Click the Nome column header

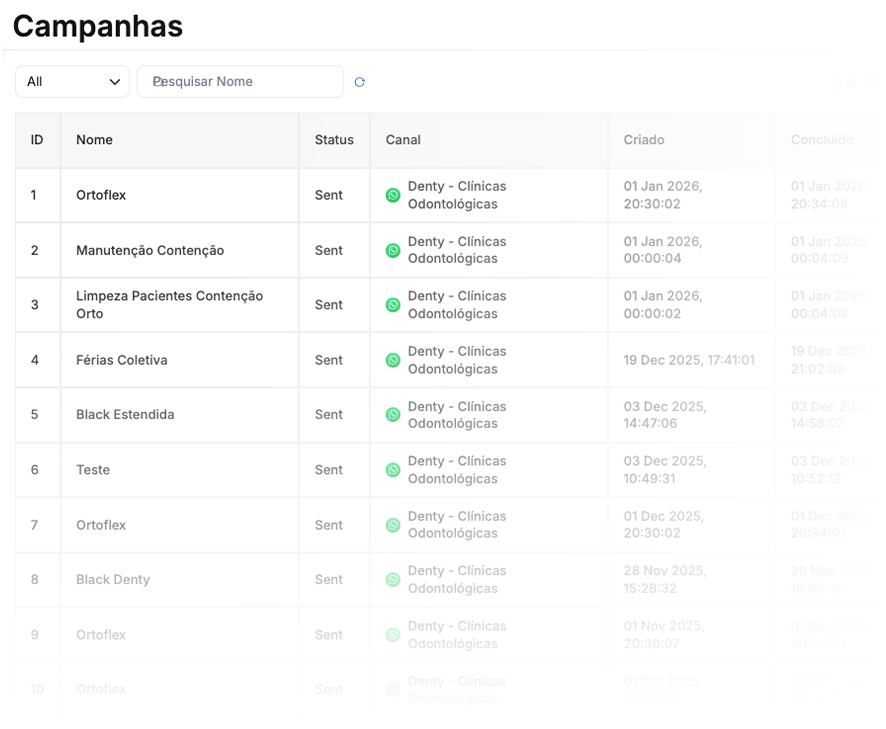pos(94,140)
